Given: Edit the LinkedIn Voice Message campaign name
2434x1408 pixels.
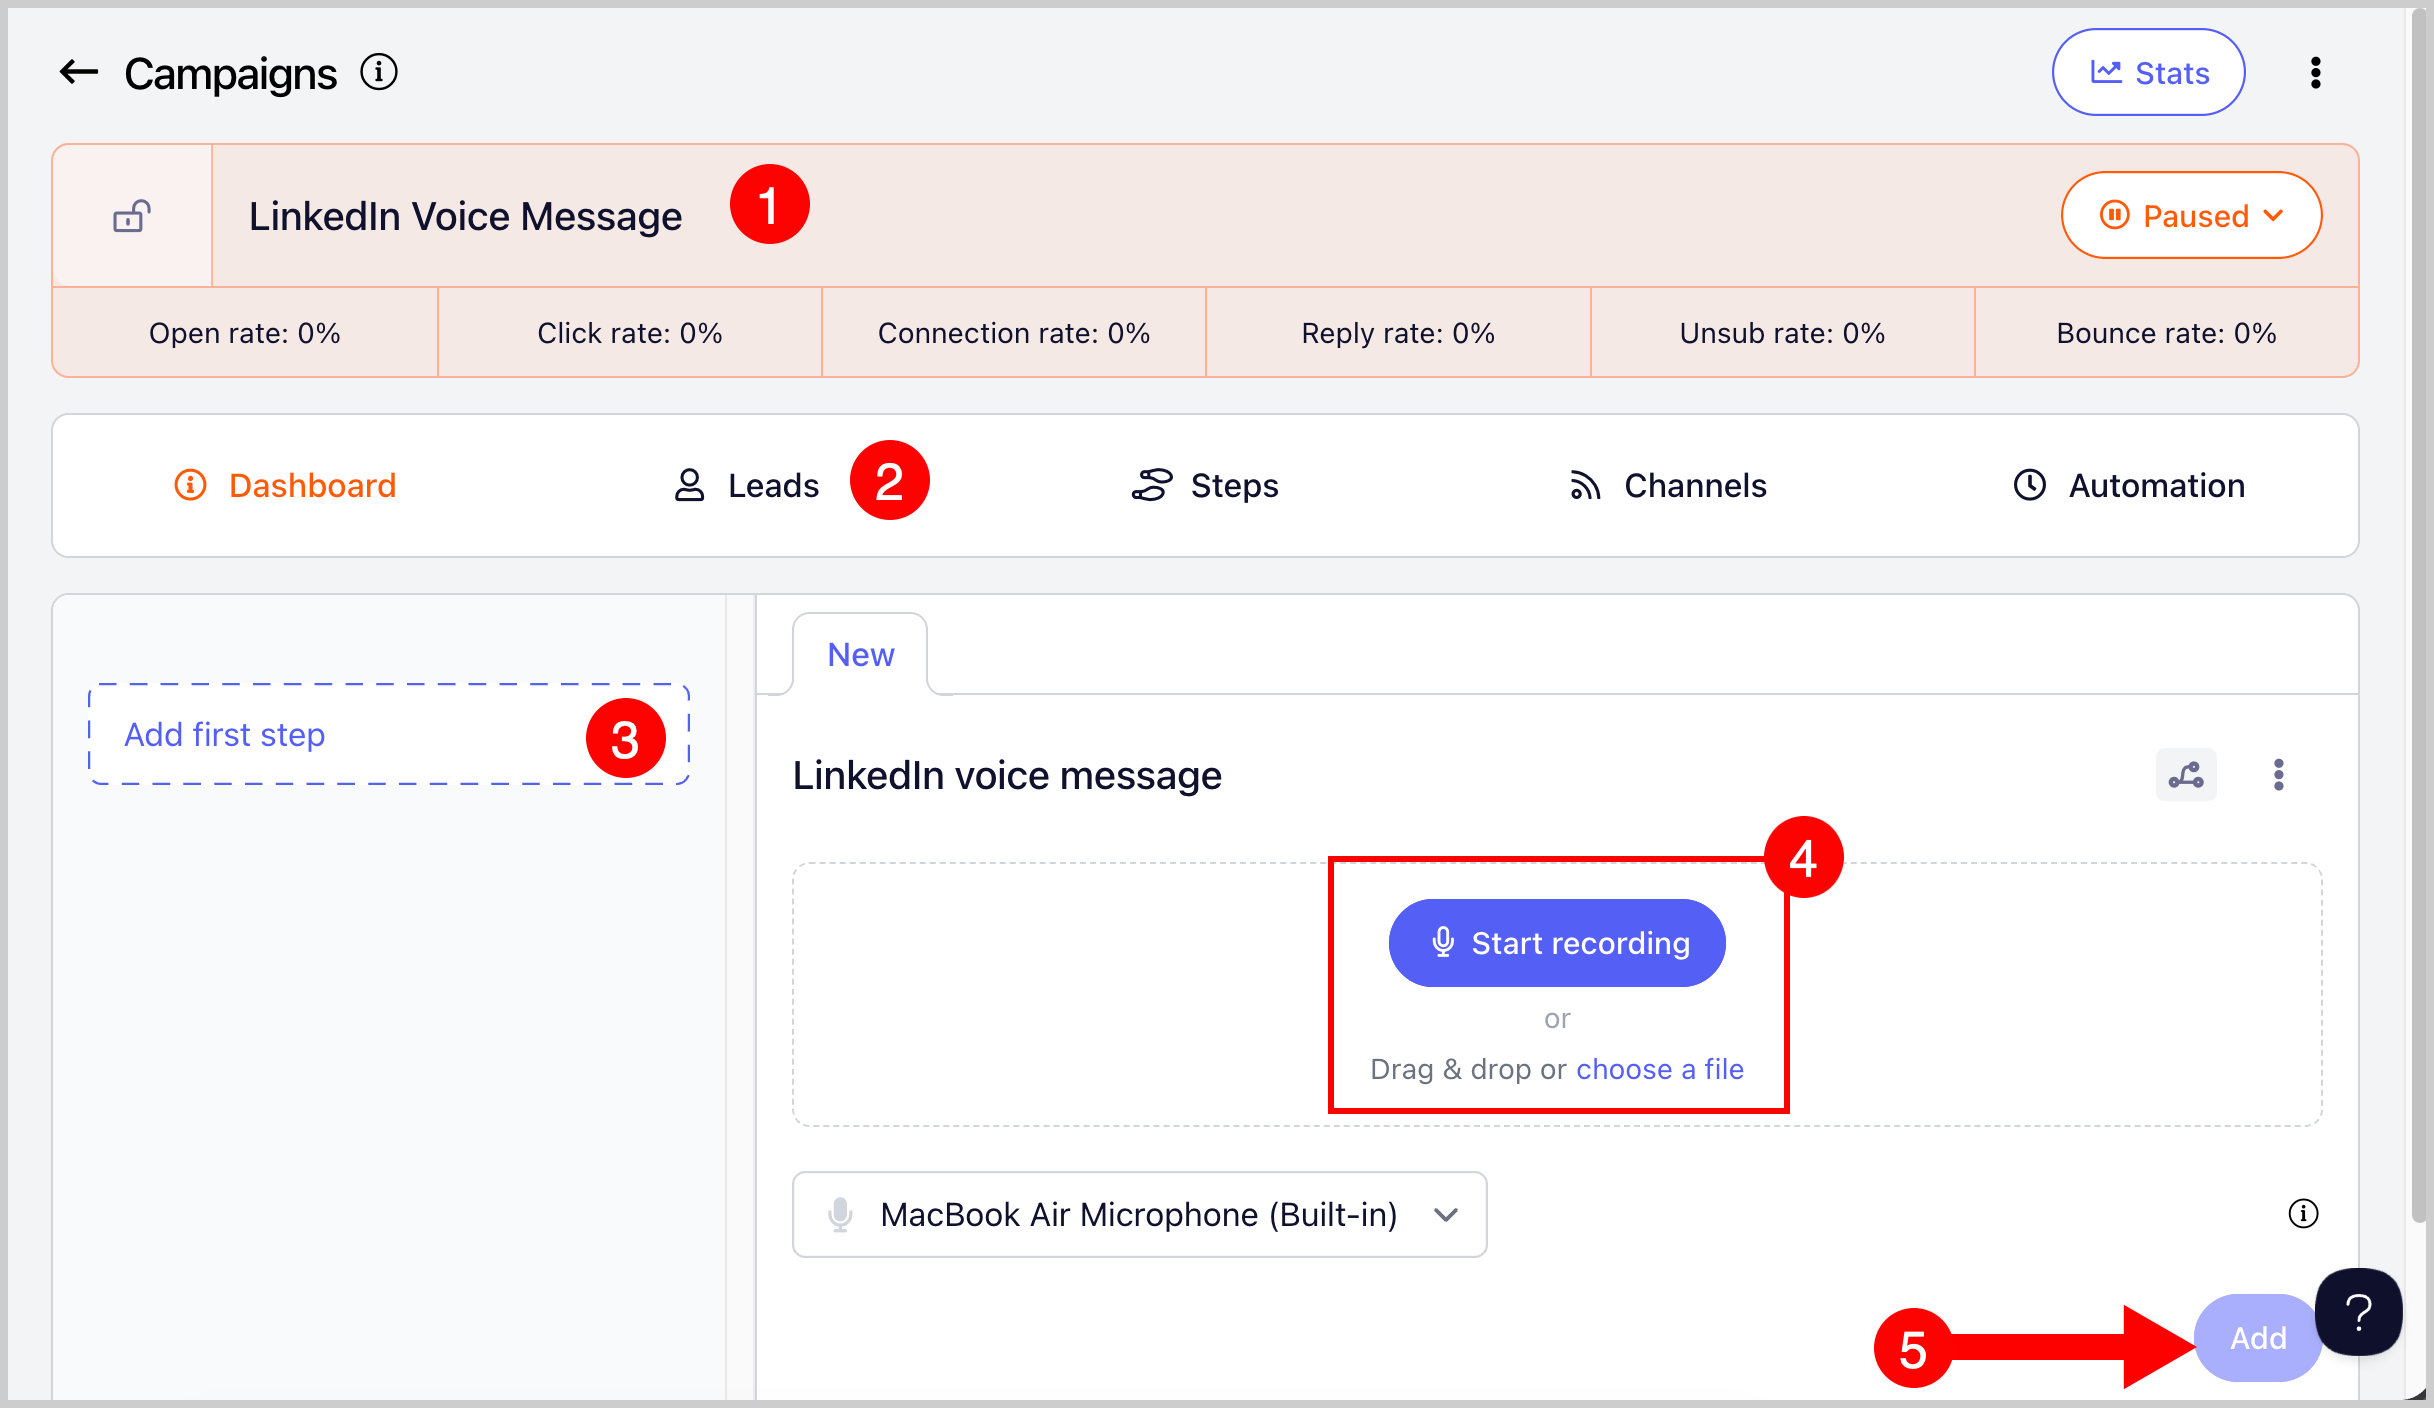Looking at the screenshot, I should tap(465, 216).
